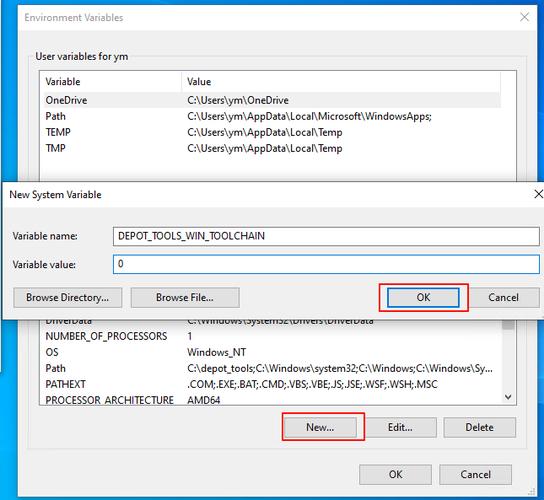Close the New System Variable dialog

[x=538, y=194]
